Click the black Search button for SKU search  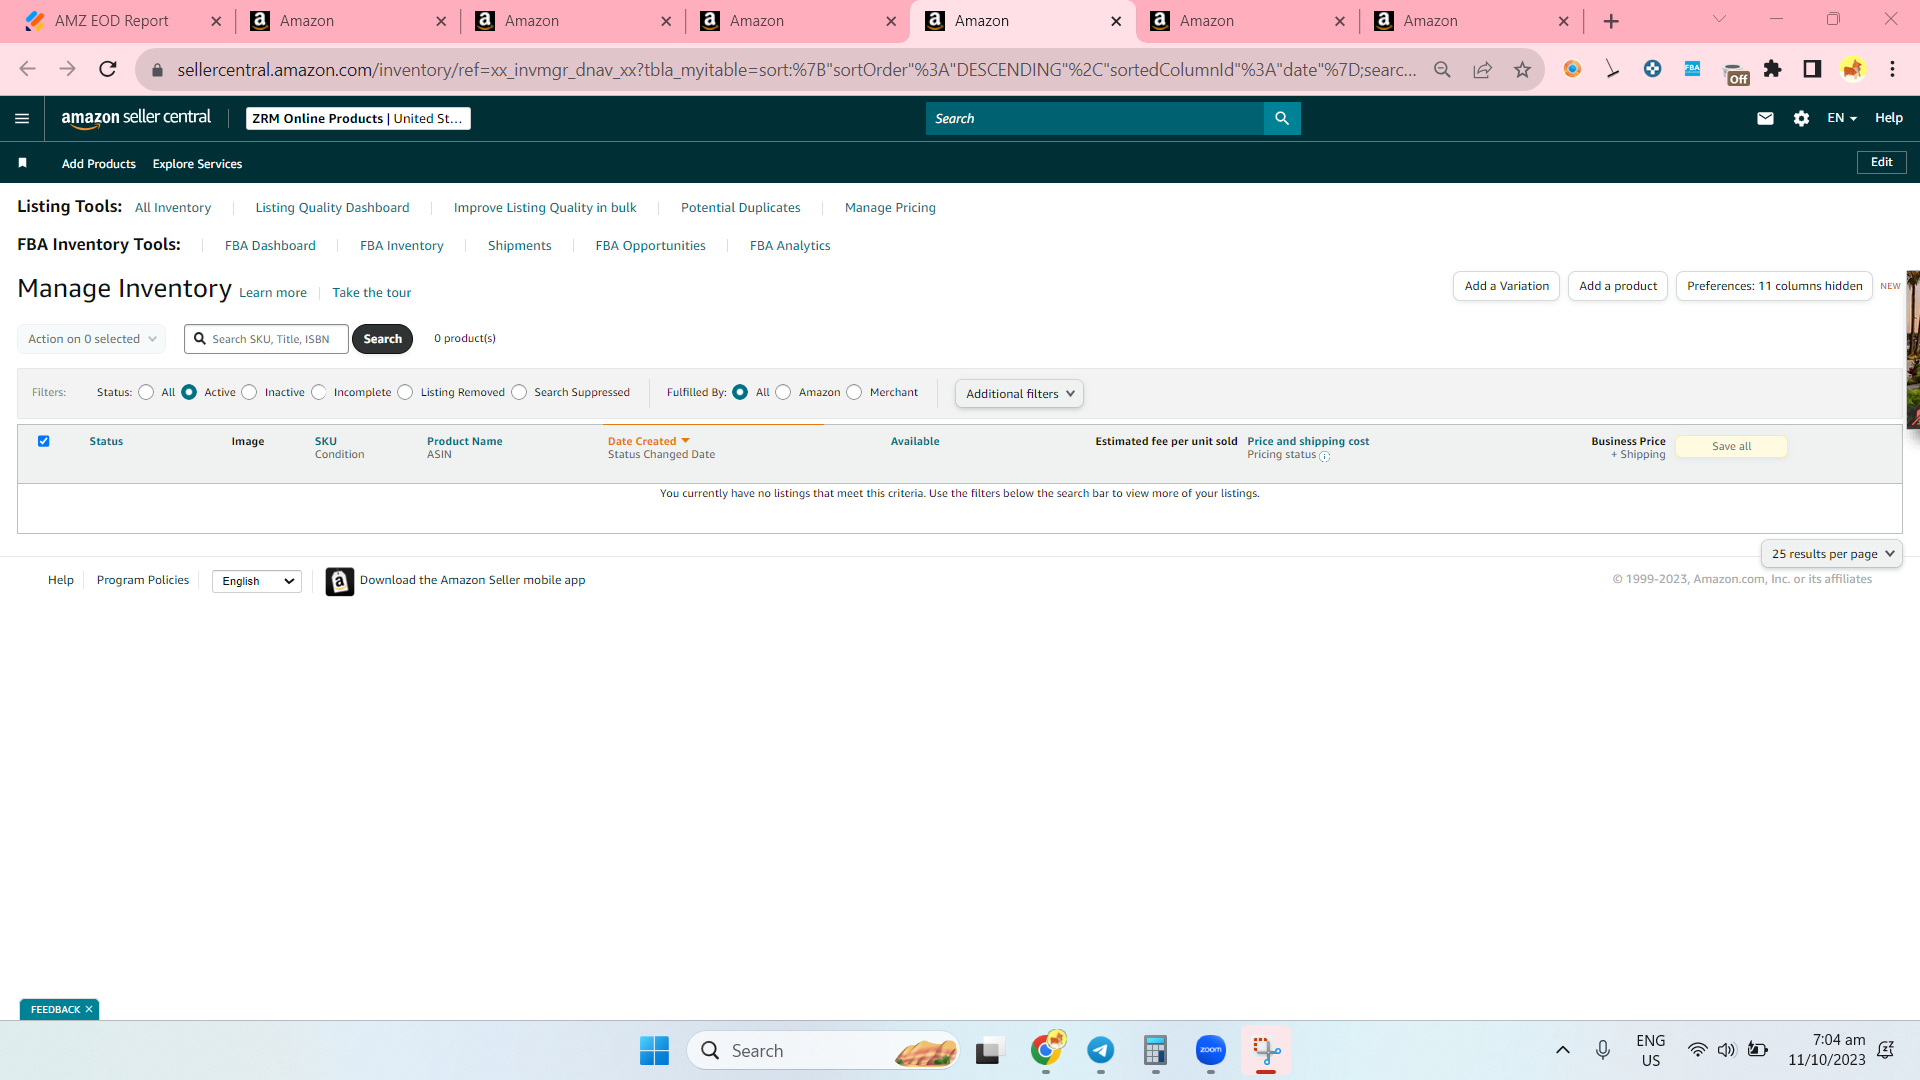point(382,339)
